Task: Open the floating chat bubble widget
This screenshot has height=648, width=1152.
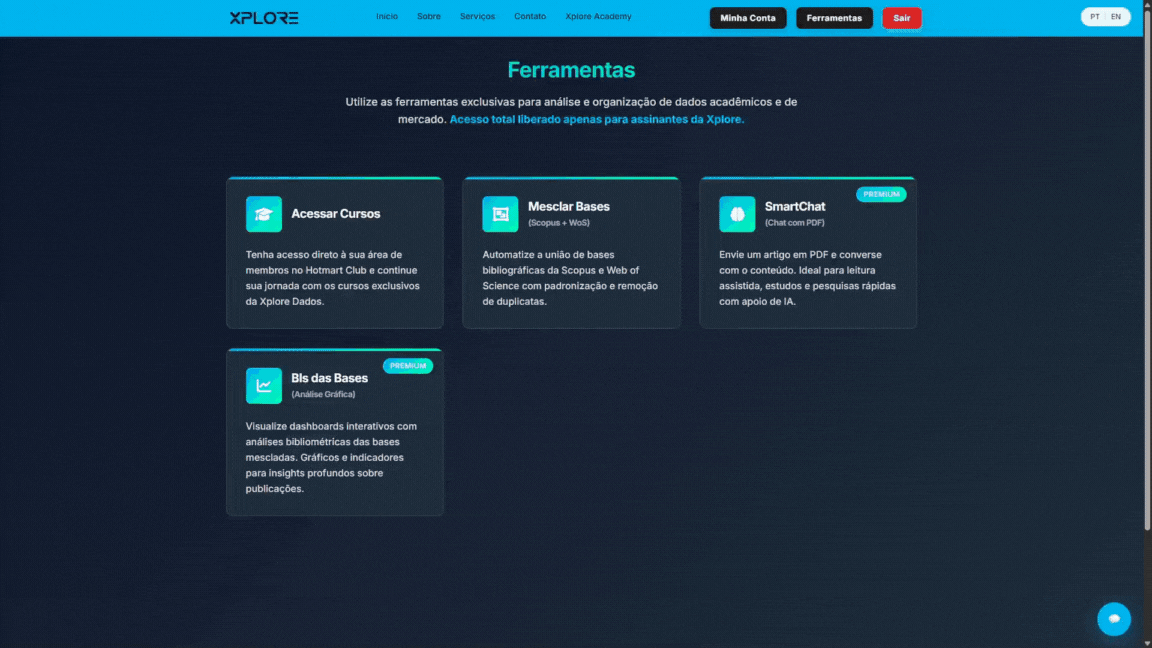Action: click(x=1113, y=619)
